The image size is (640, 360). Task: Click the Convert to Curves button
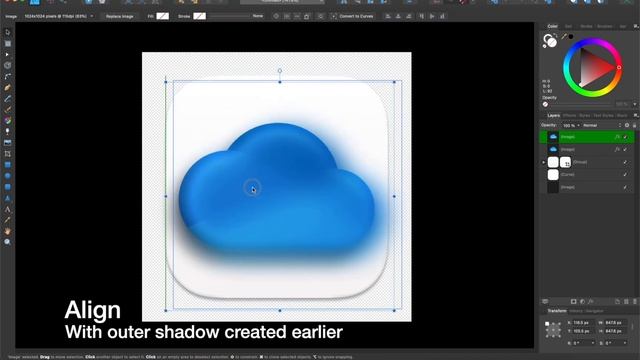coord(352,16)
